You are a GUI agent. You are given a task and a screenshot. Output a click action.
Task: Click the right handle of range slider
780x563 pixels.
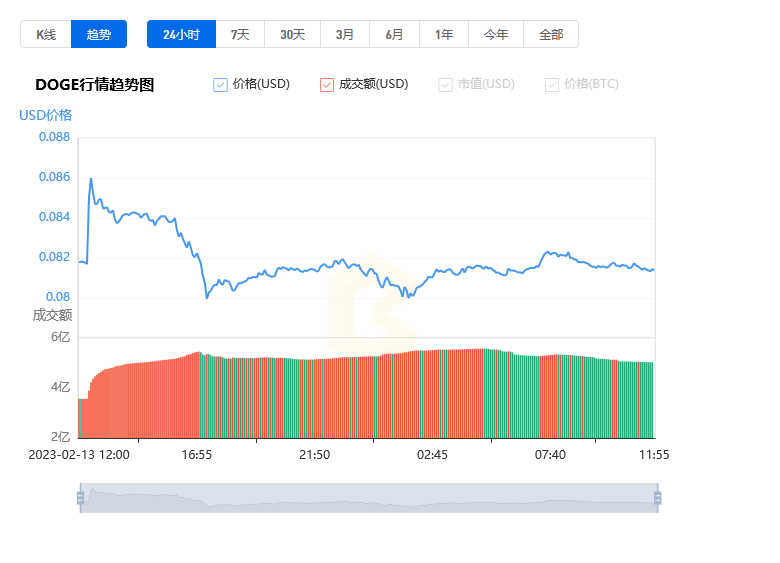[x=657, y=498]
